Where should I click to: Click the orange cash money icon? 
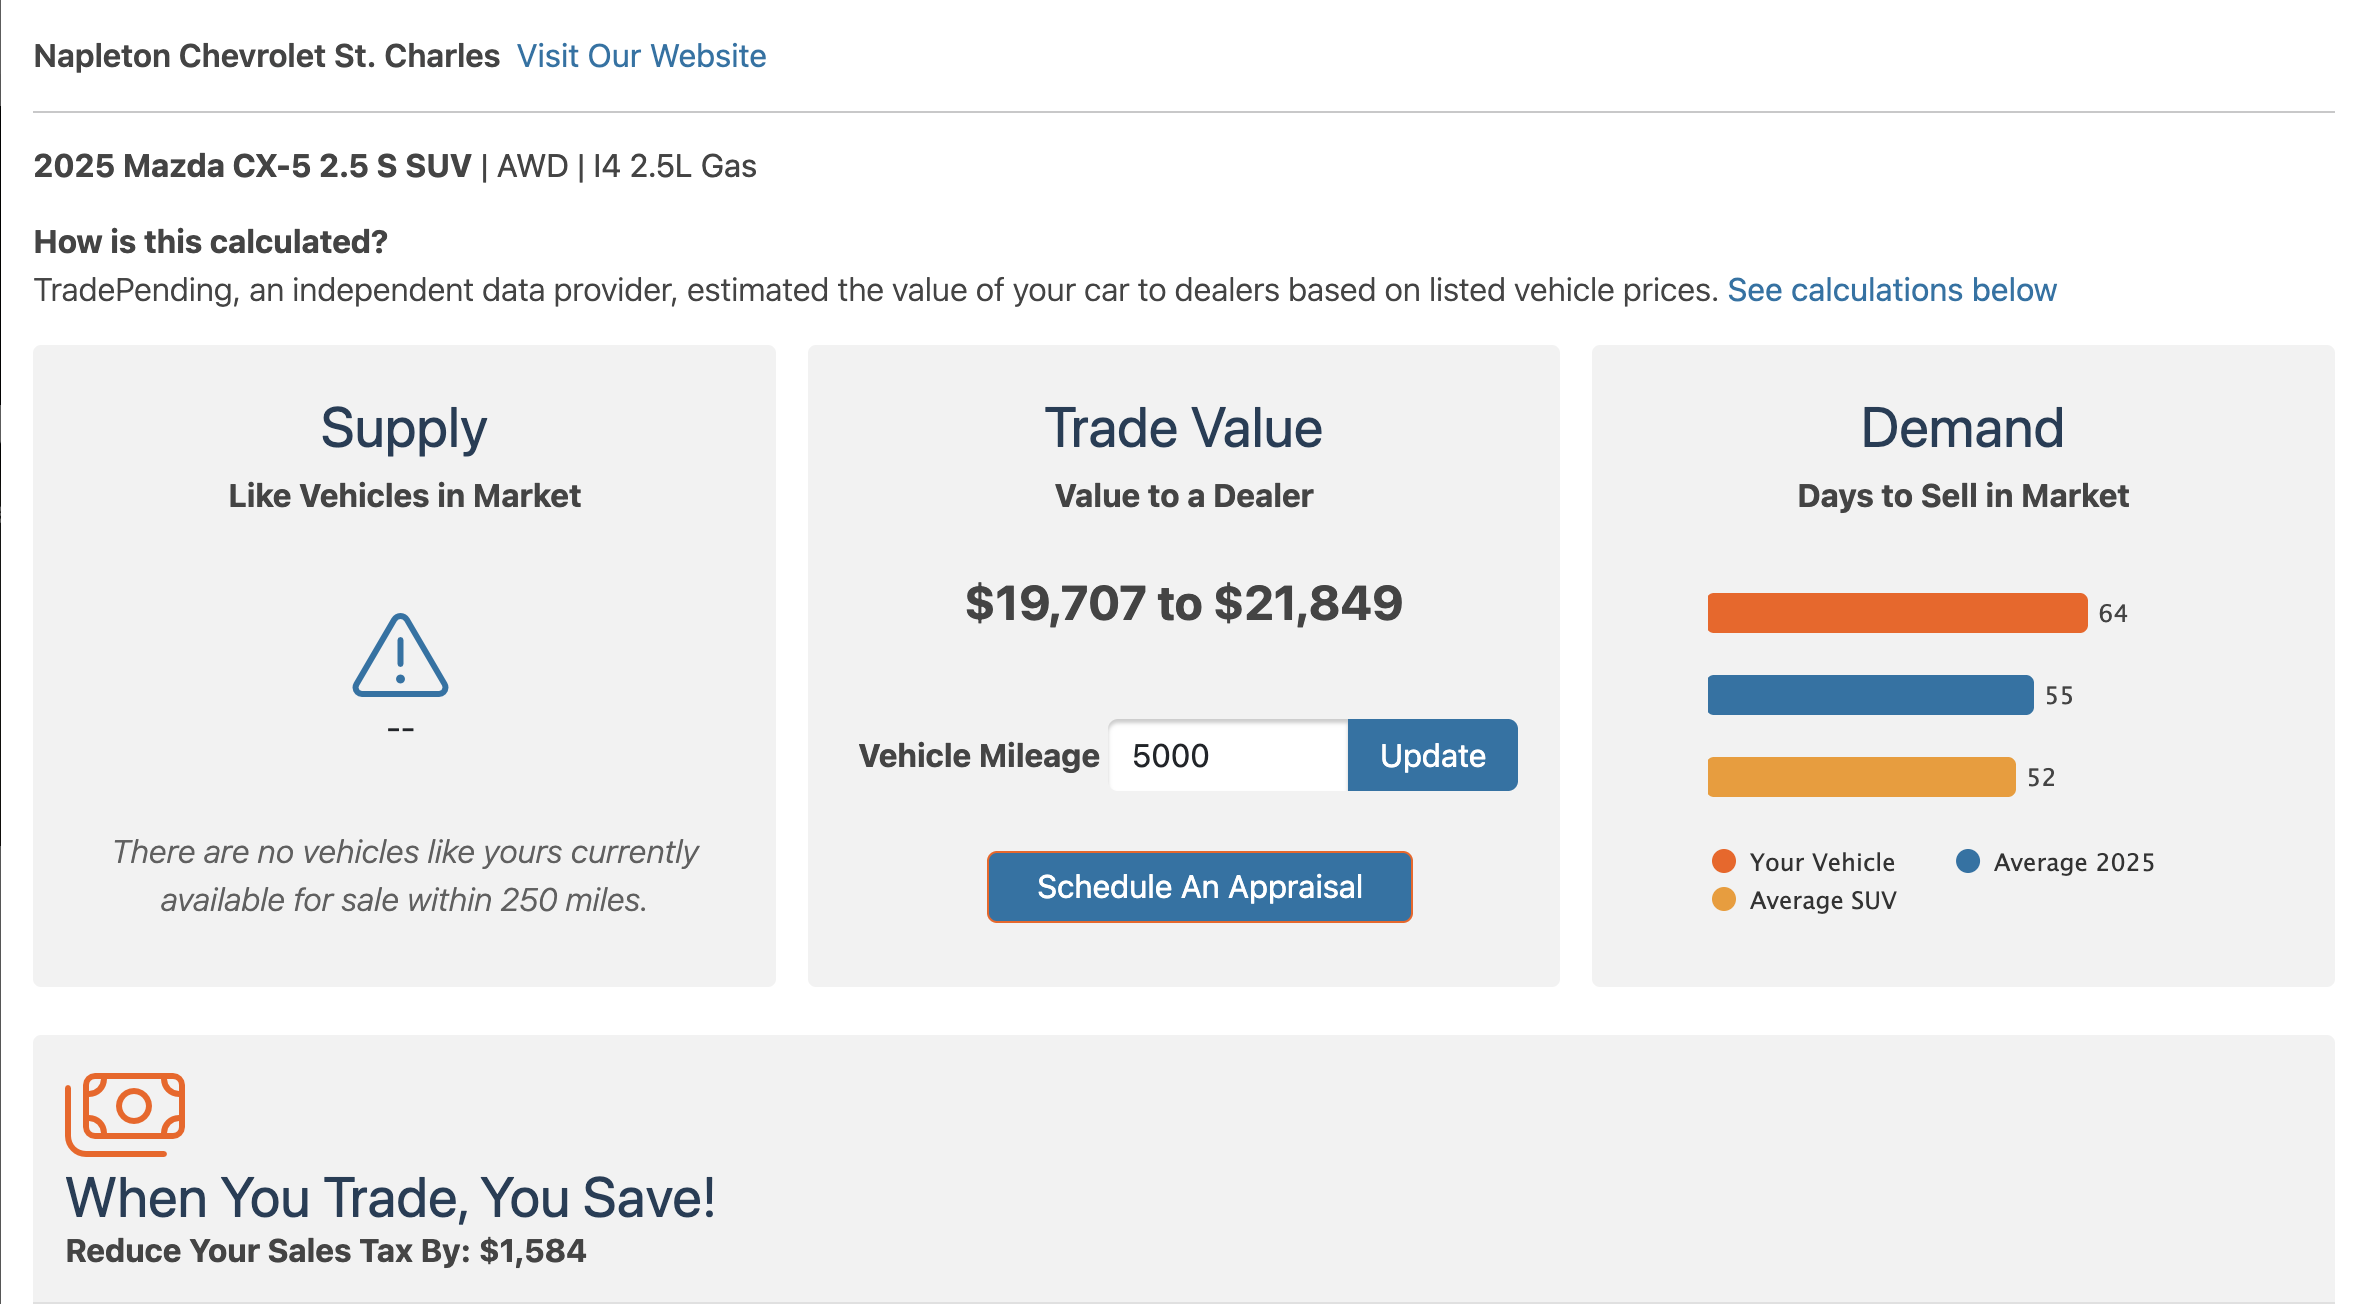(x=126, y=1112)
